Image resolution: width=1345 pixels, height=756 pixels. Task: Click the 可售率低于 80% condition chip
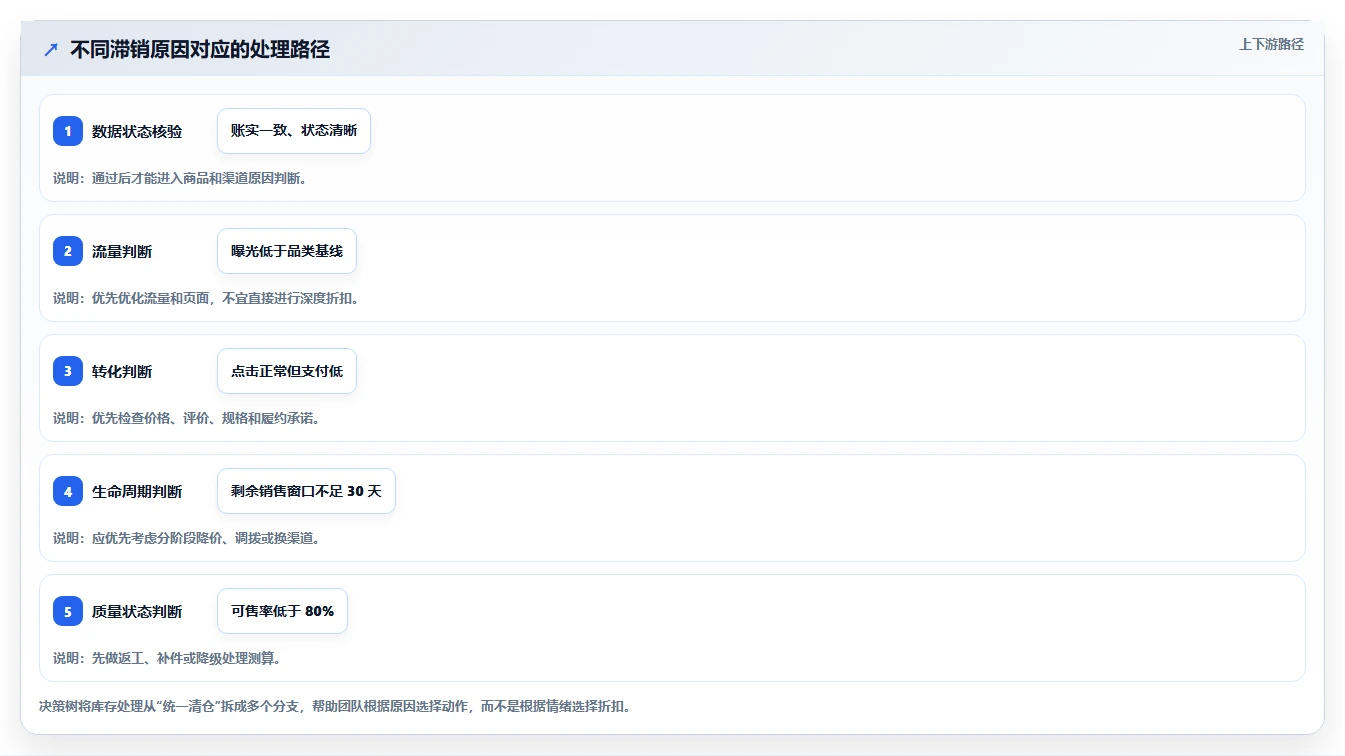click(x=282, y=611)
